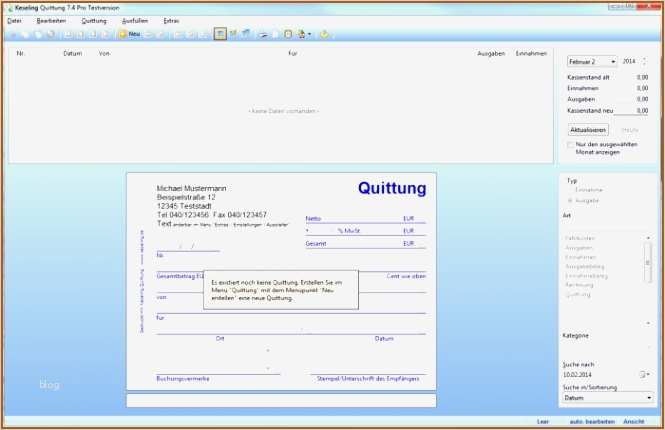Click the Michael Mustermann sender name
The height and width of the screenshot is (430, 665).
[x=191, y=188]
